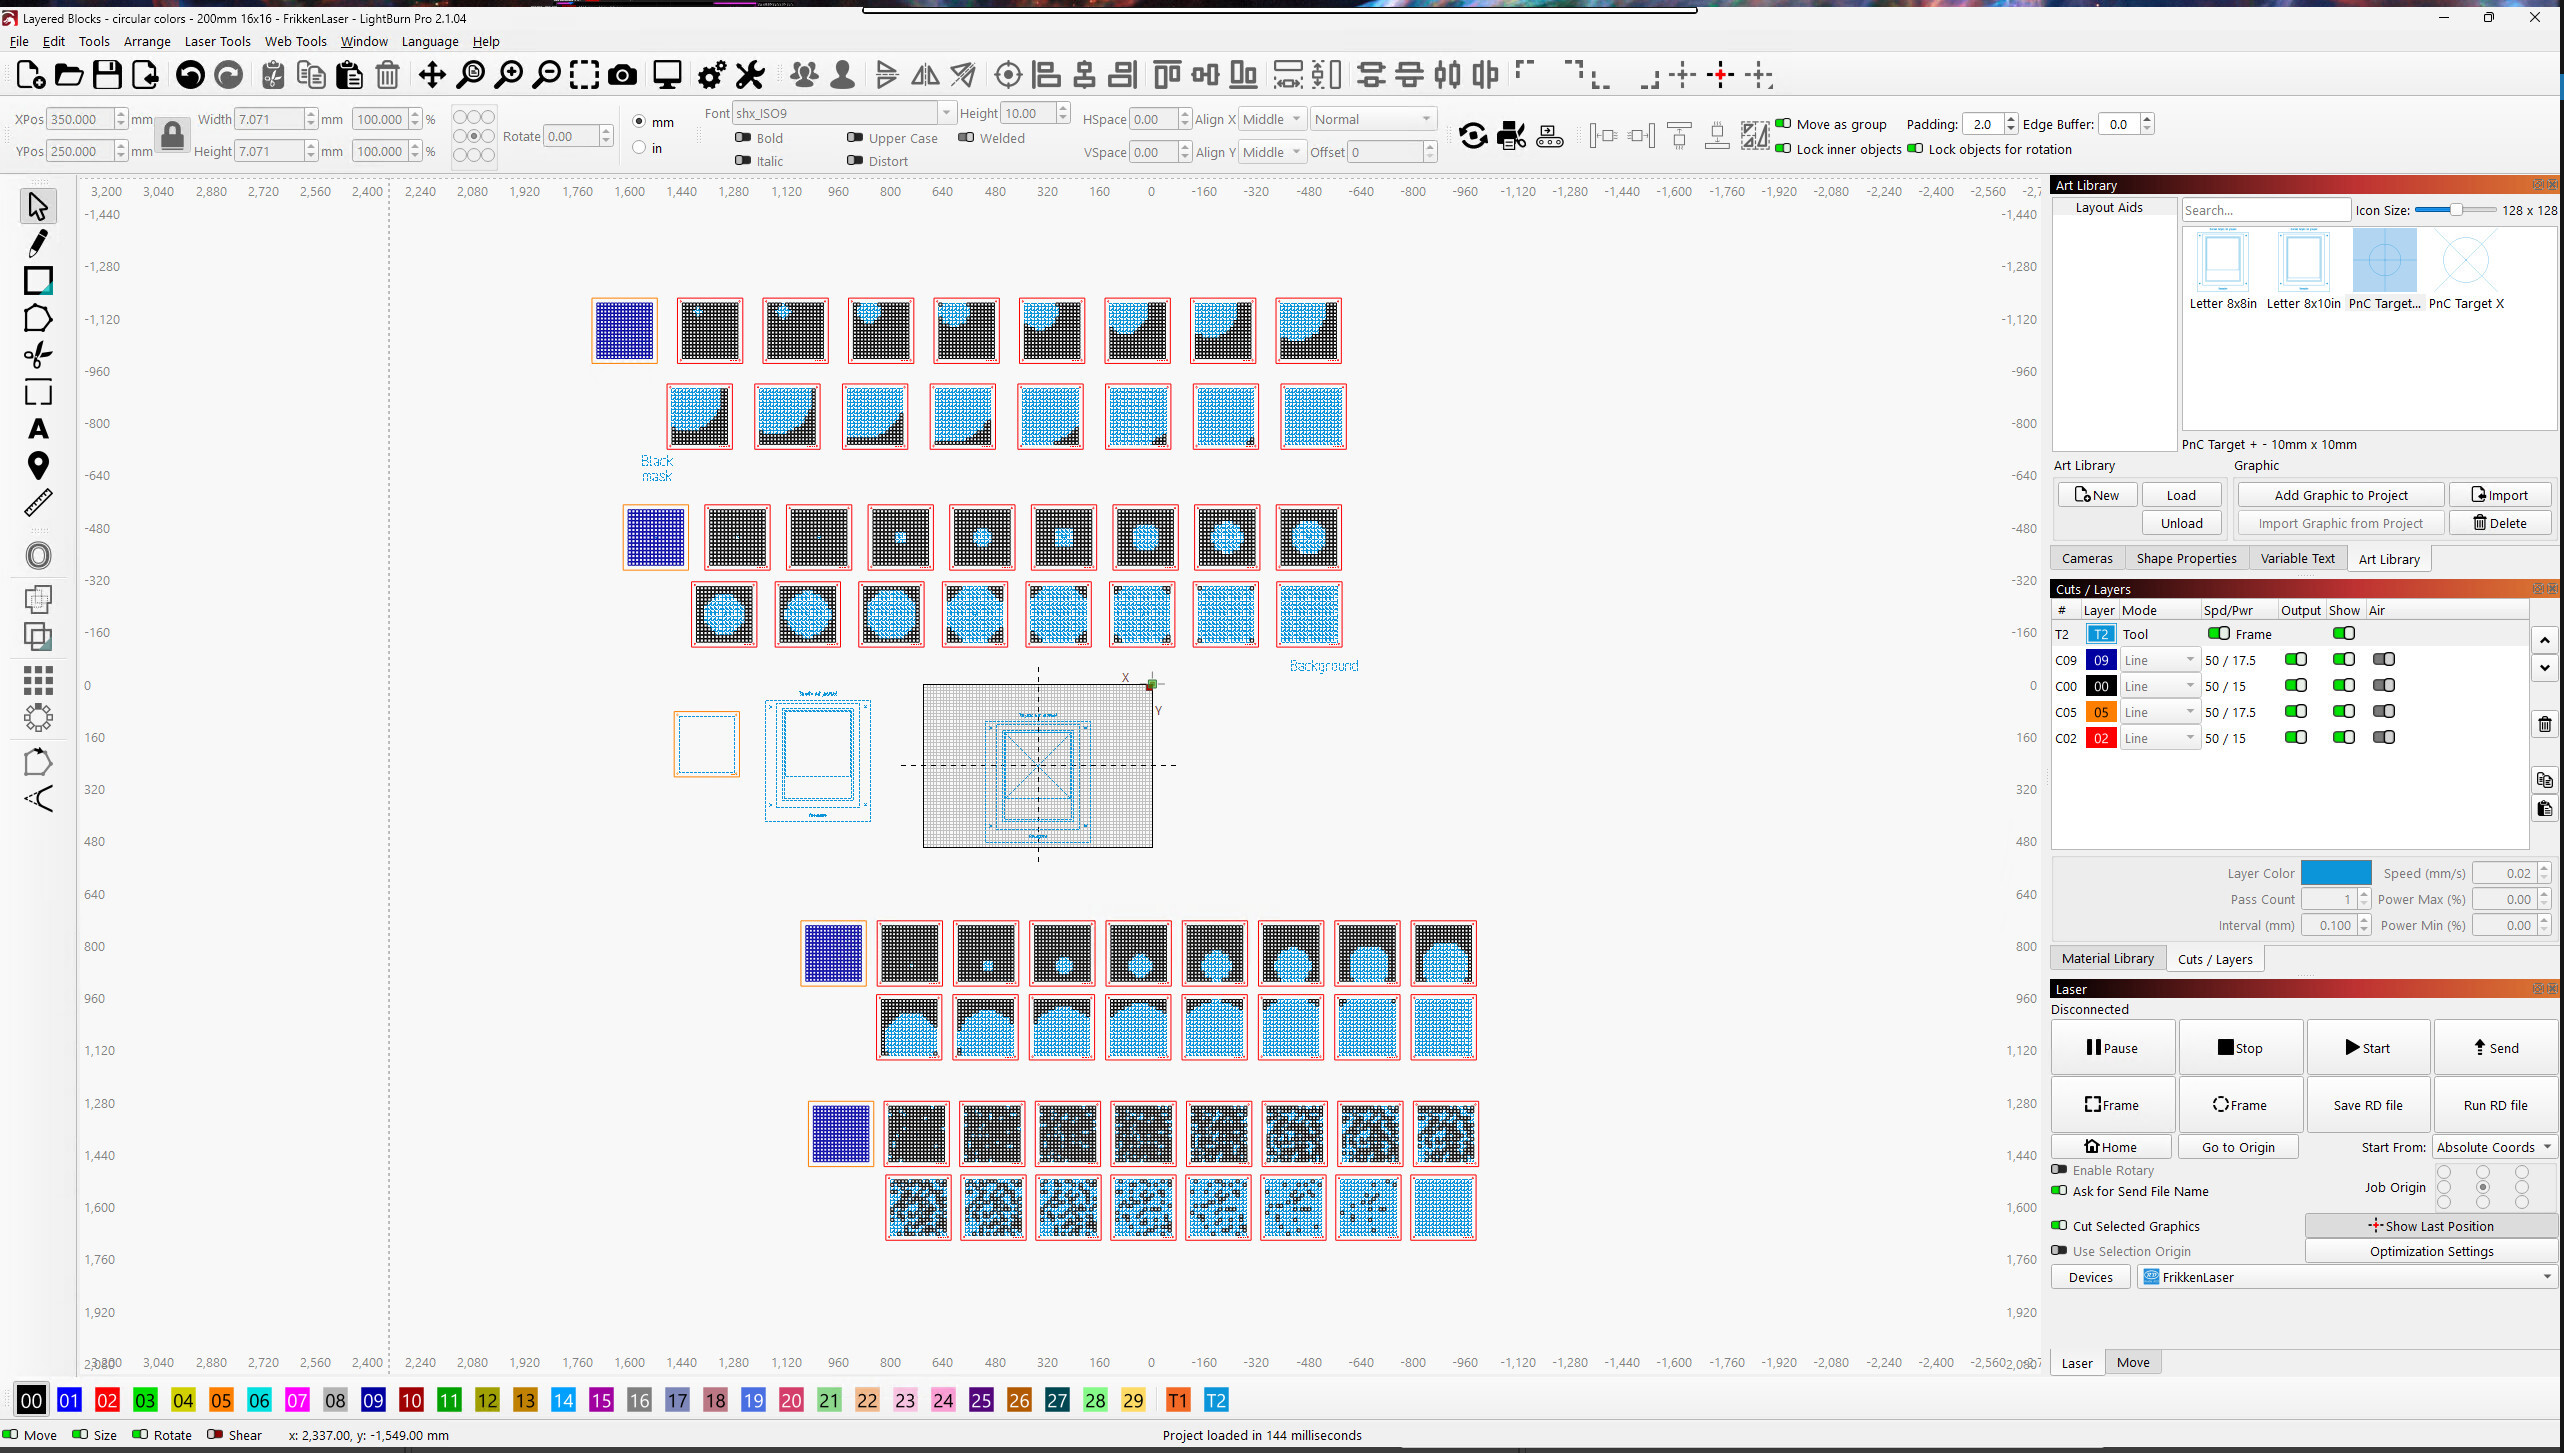Select the Create Text tool
2564x1453 pixels.
tap(38, 429)
